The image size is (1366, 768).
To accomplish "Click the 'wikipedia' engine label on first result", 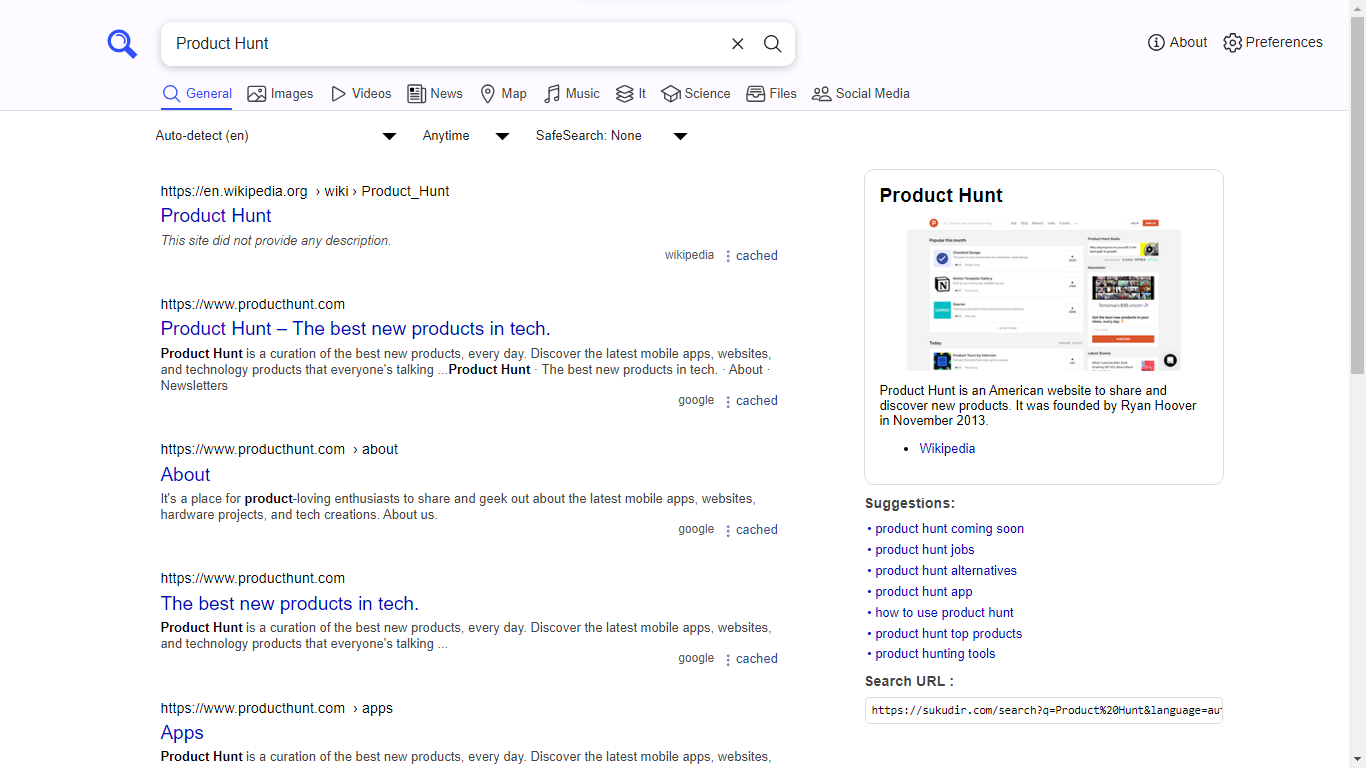I will point(689,255).
